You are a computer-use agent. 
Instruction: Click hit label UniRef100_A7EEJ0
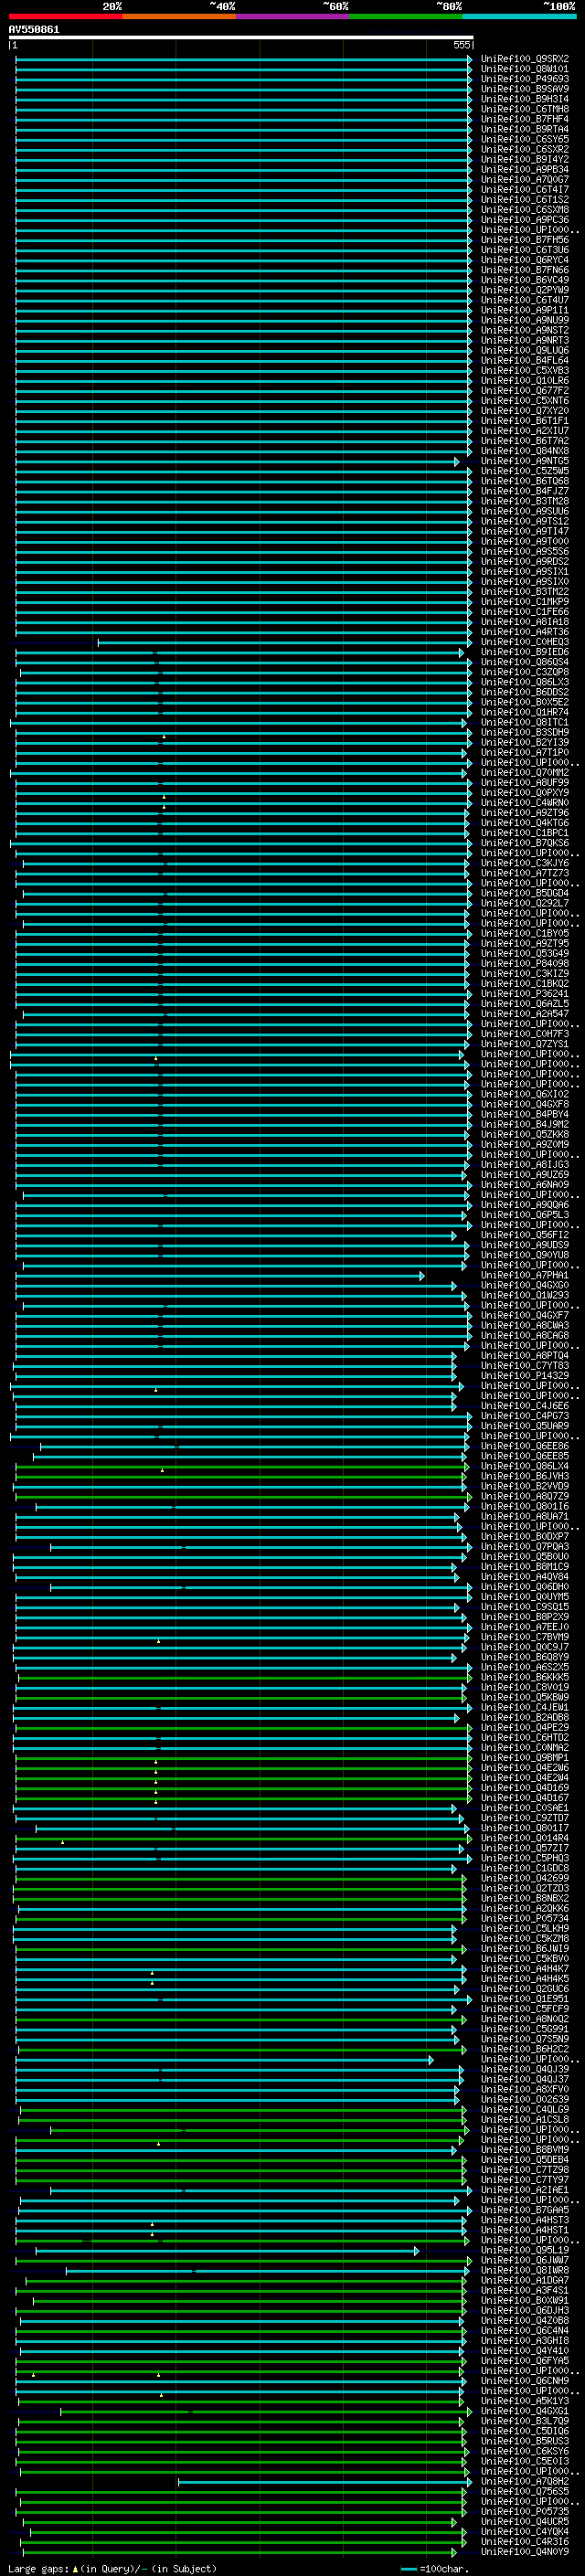pyautogui.click(x=525, y=1626)
